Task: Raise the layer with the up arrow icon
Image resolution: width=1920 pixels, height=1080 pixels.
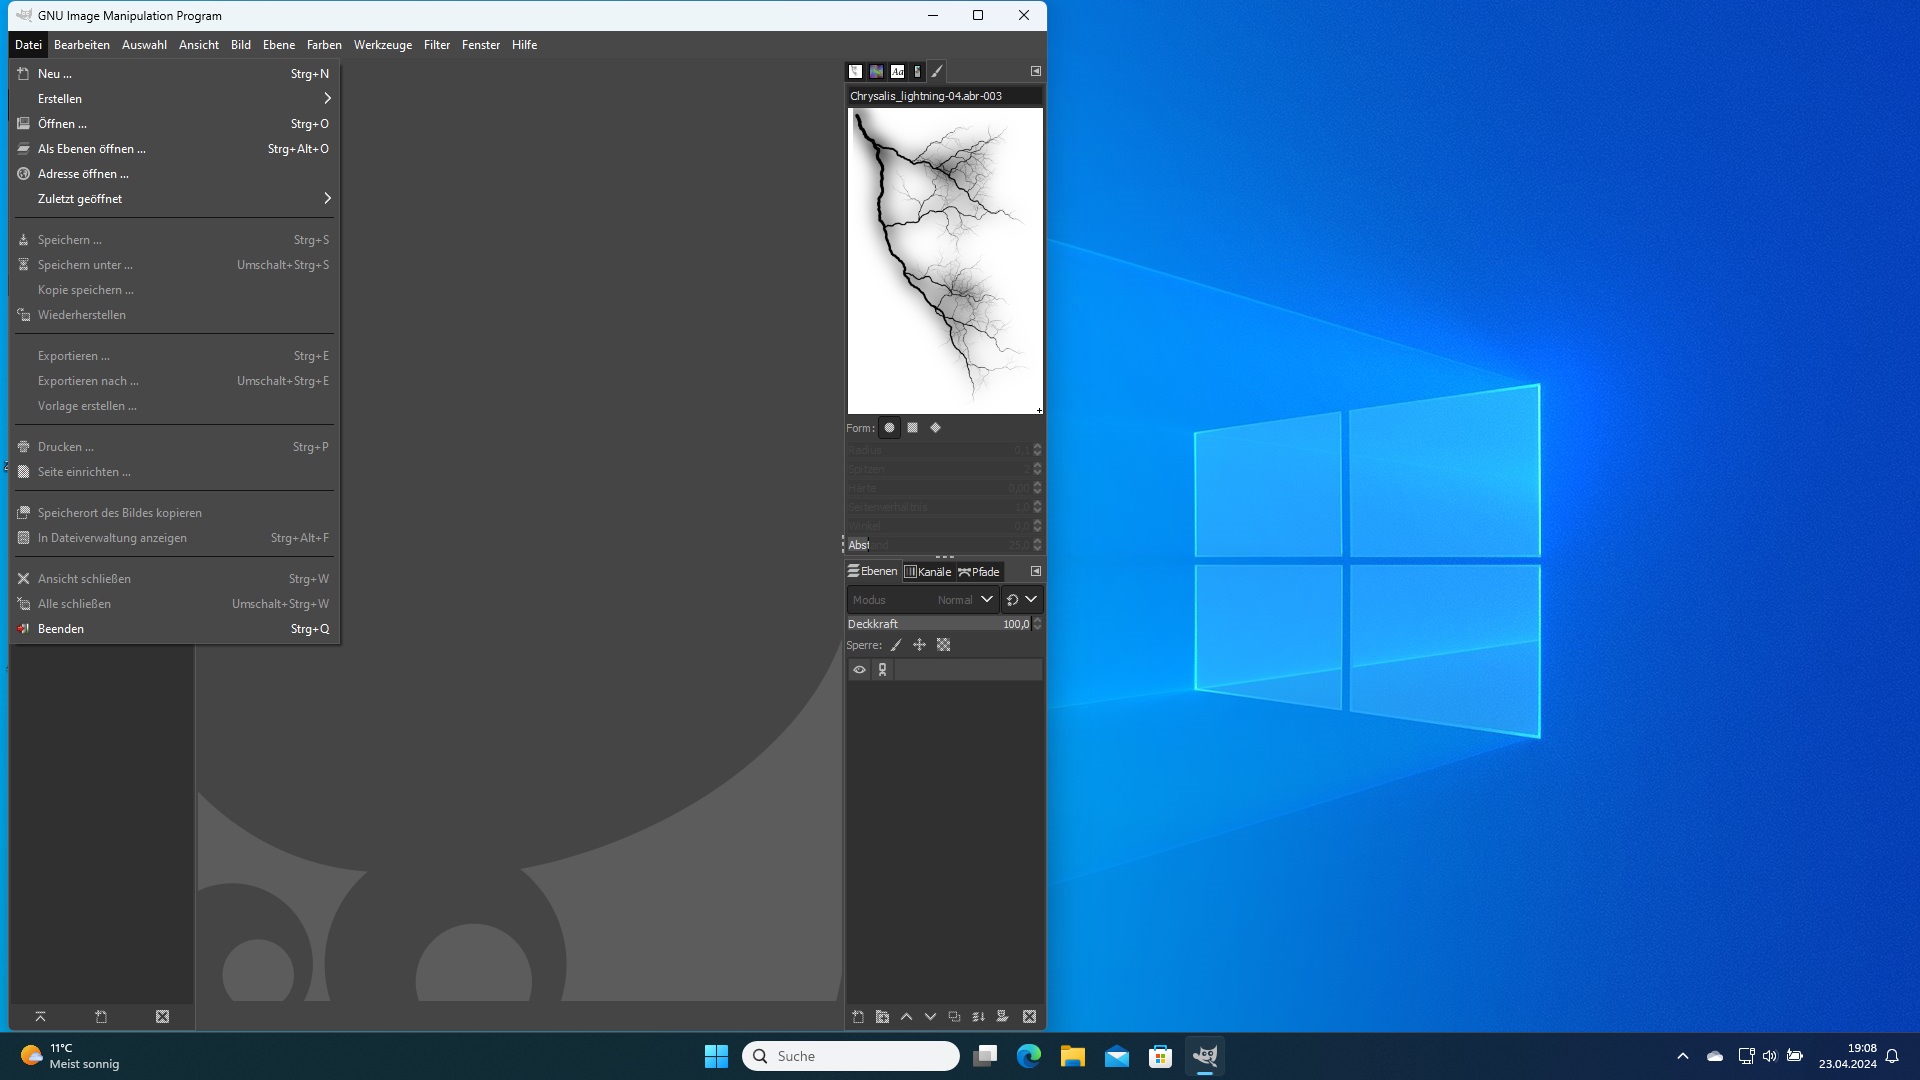Action: (906, 1017)
